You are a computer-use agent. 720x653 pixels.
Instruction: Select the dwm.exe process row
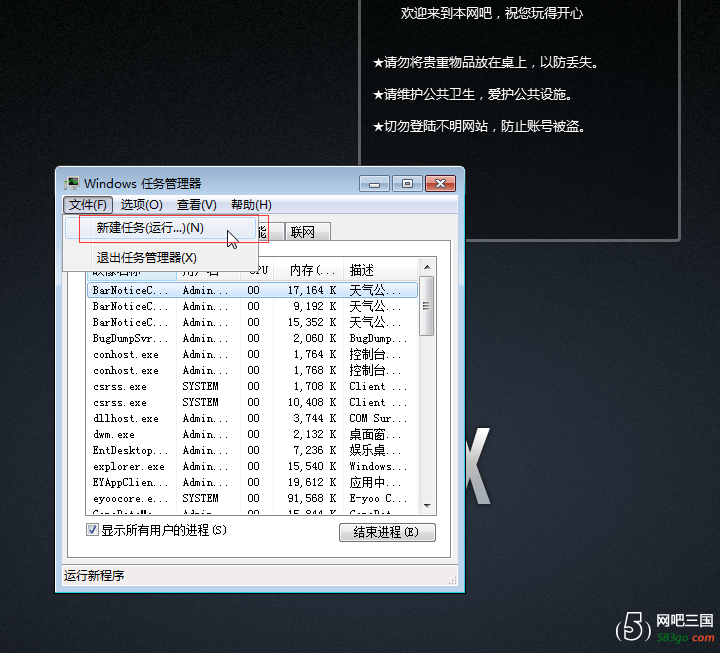tap(252, 434)
